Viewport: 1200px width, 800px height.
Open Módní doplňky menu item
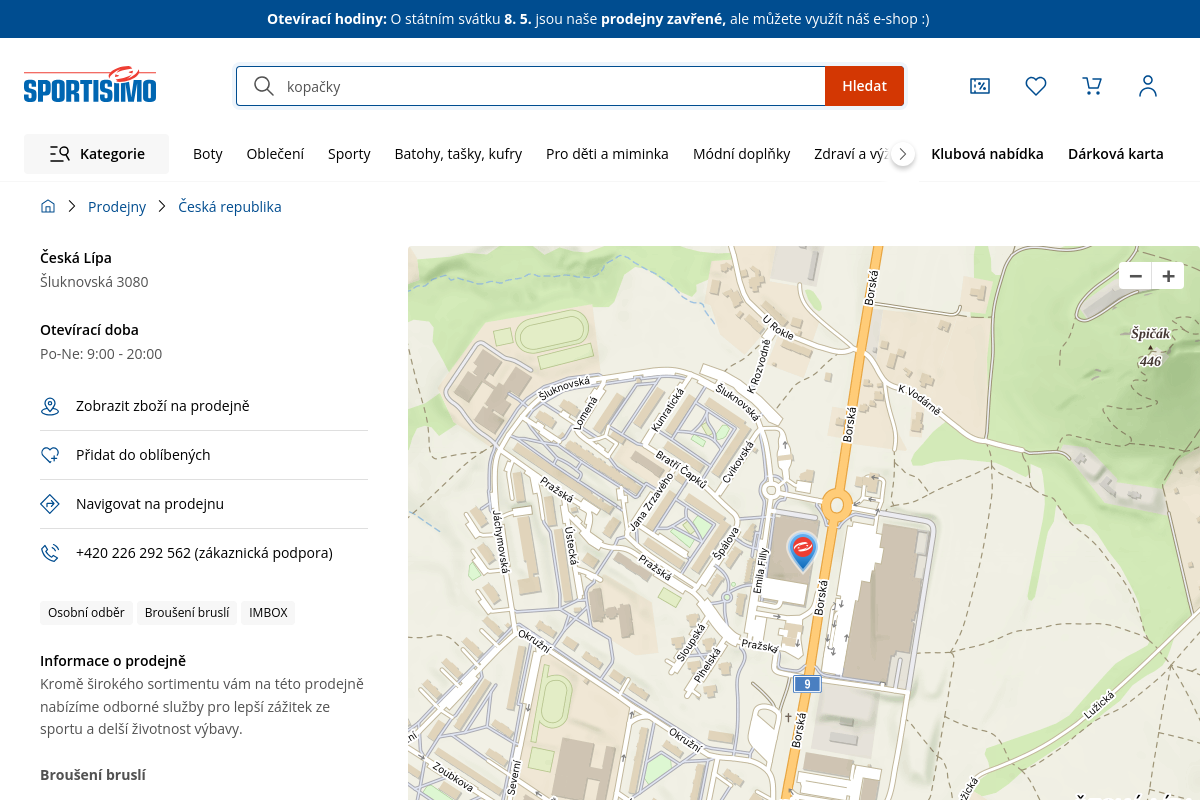tap(742, 154)
